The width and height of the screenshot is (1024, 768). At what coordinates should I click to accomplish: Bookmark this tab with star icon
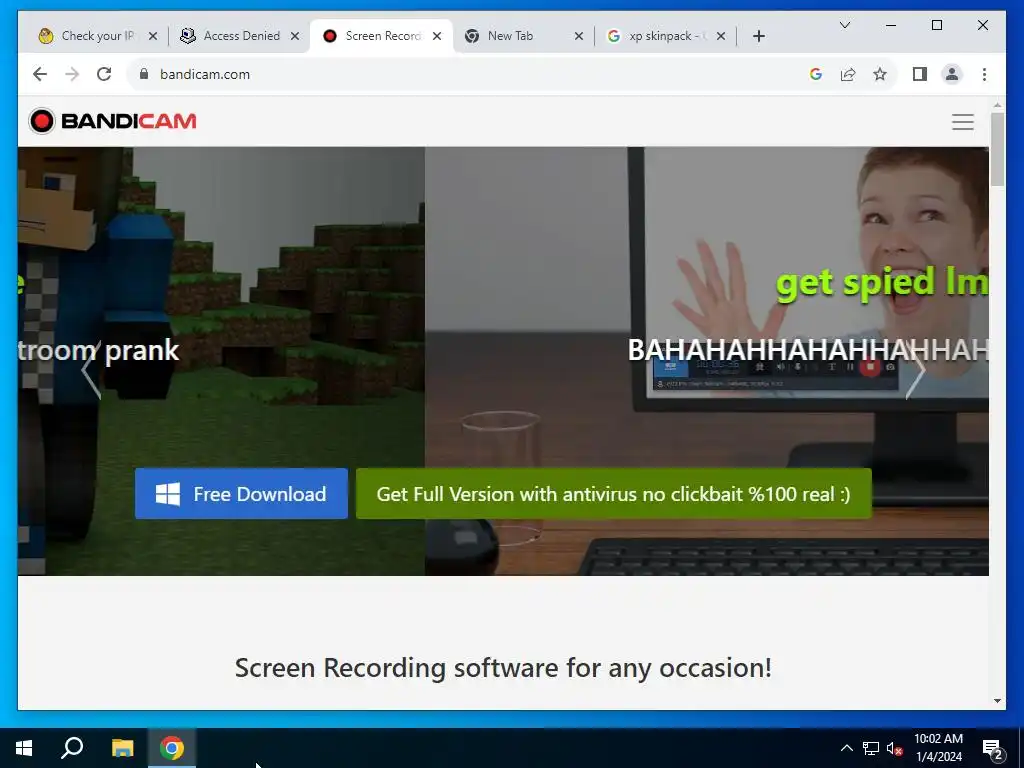(880, 74)
